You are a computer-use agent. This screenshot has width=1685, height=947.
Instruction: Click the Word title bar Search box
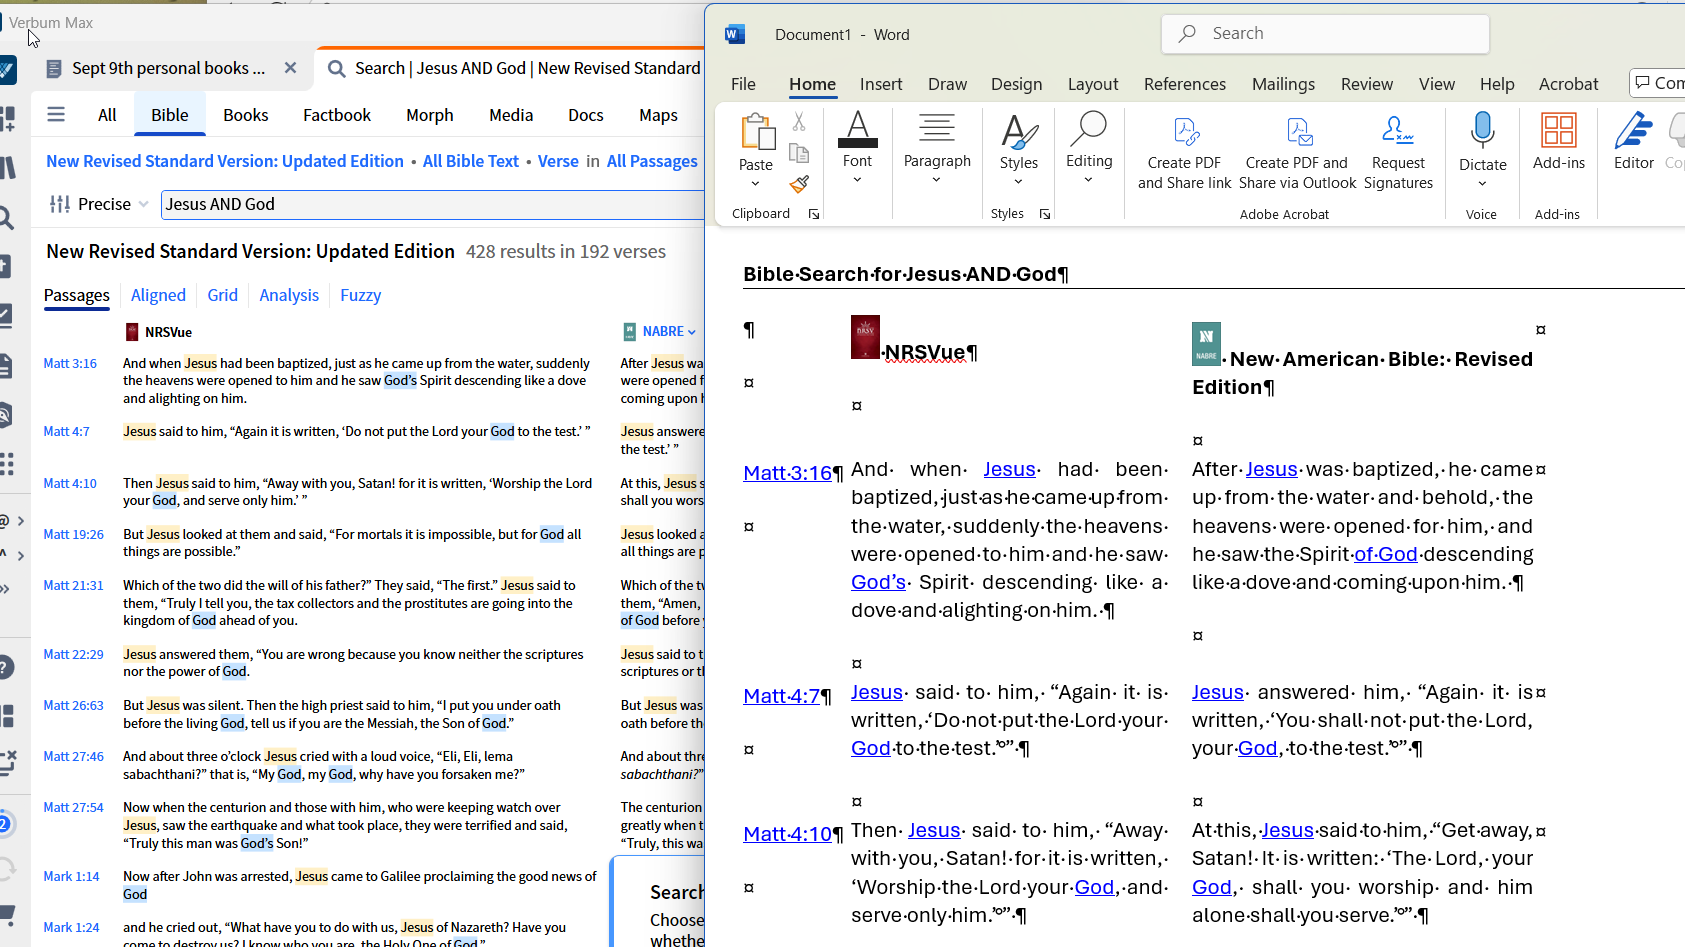(x=1325, y=34)
